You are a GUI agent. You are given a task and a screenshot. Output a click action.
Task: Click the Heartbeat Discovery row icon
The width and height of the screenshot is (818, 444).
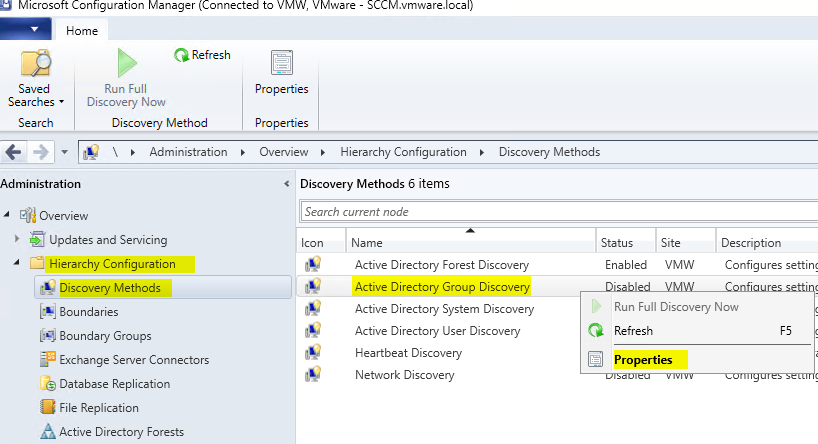[x=313, y=353]
